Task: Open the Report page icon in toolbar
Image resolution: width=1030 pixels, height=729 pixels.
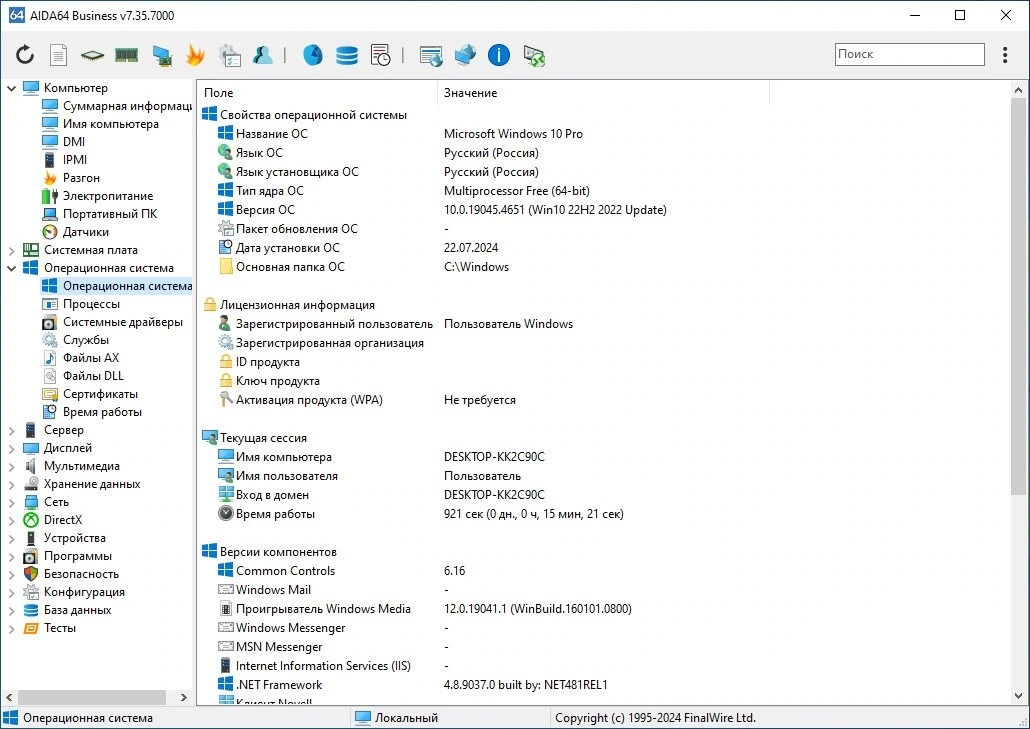Action: pos(58,55)
